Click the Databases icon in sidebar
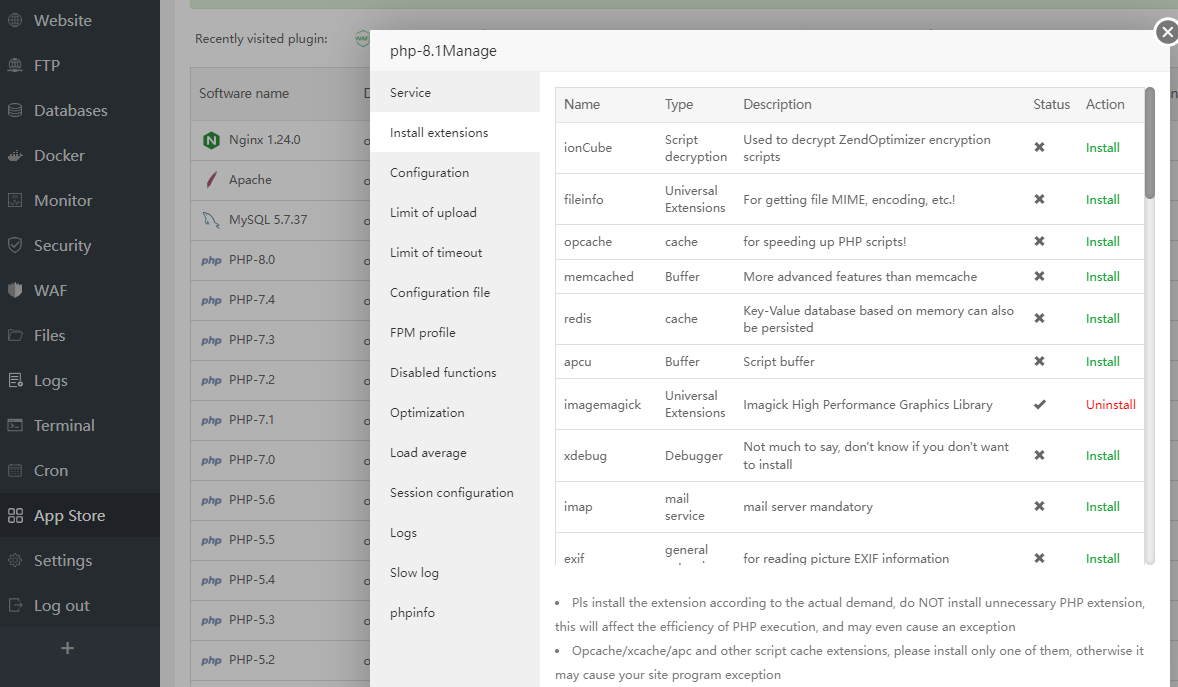The height and width of the screenshot is (687, 1178). coord(15,110)
